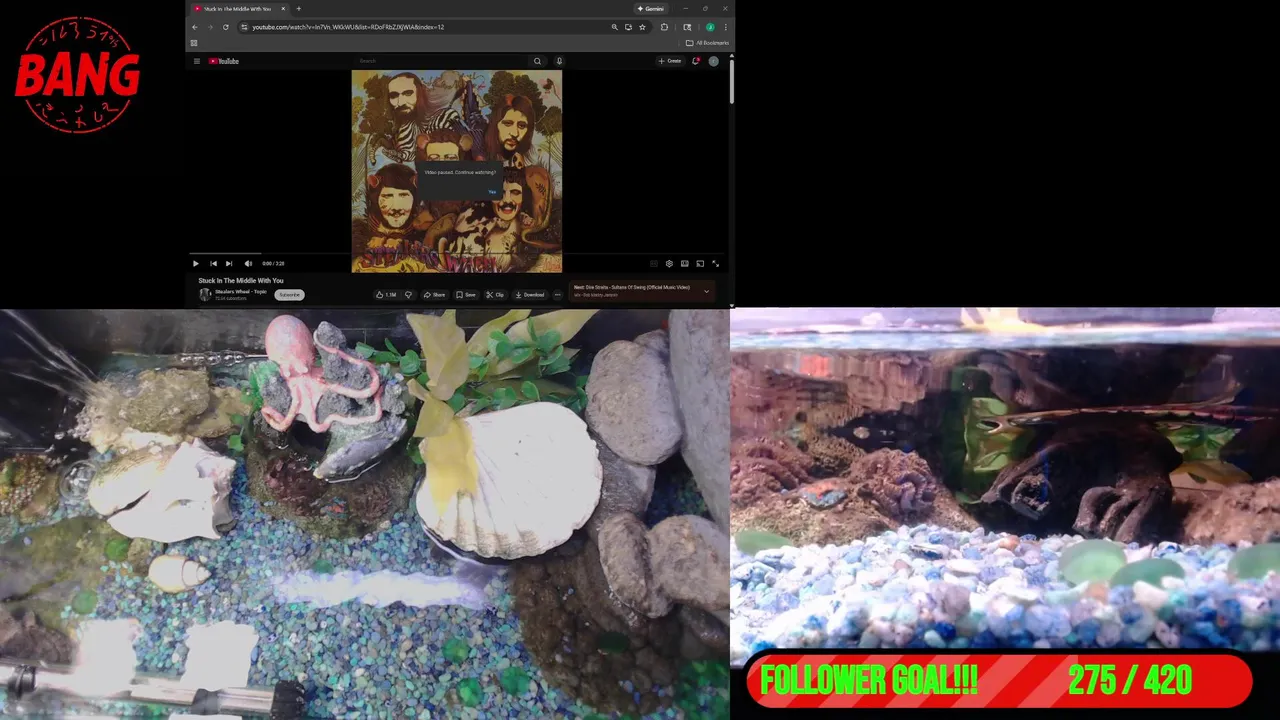Screen dimensions: 1280x720
Task: Reload the YouTube page
Action: pos(226,27)
